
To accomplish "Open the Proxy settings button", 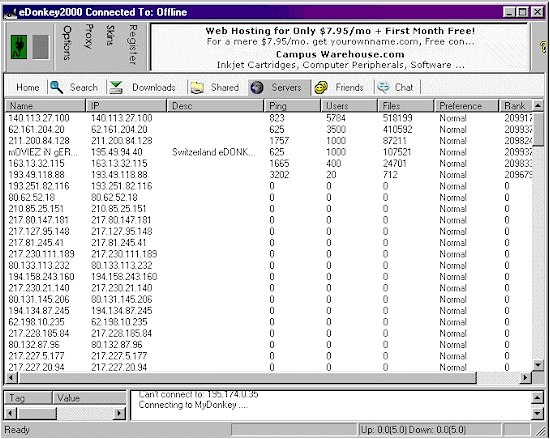I will 88,36.
